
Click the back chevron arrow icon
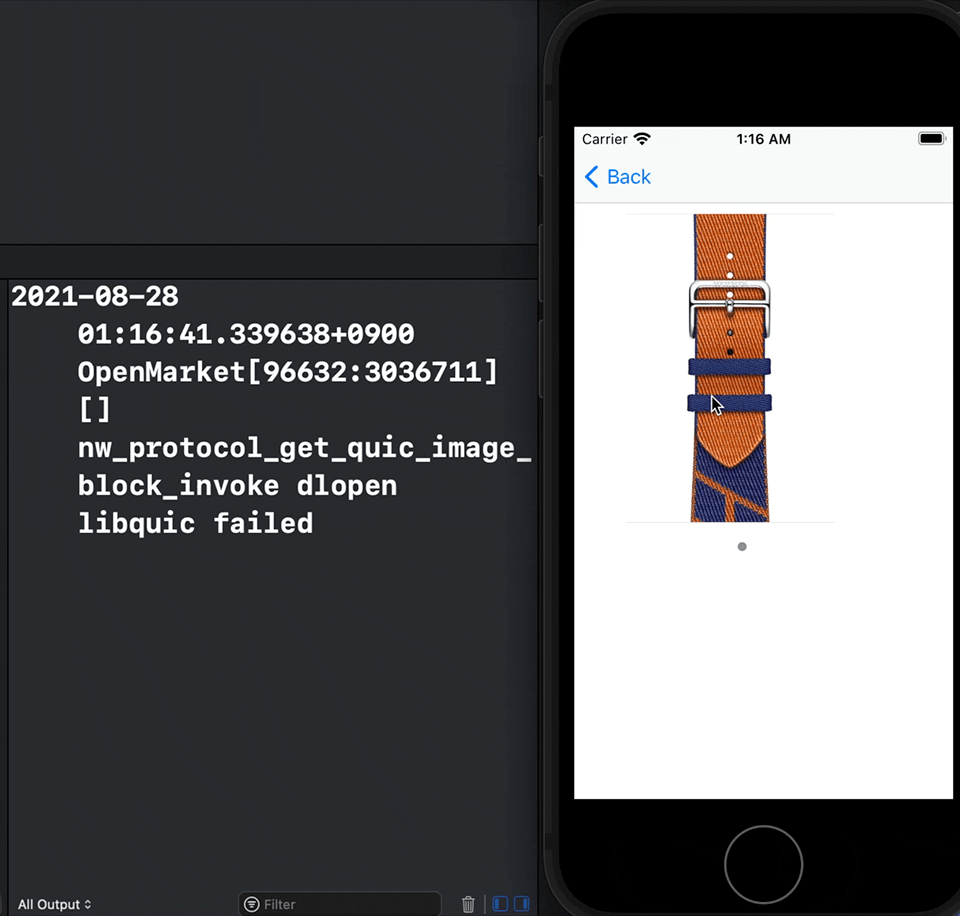click(x=591, y=177)
